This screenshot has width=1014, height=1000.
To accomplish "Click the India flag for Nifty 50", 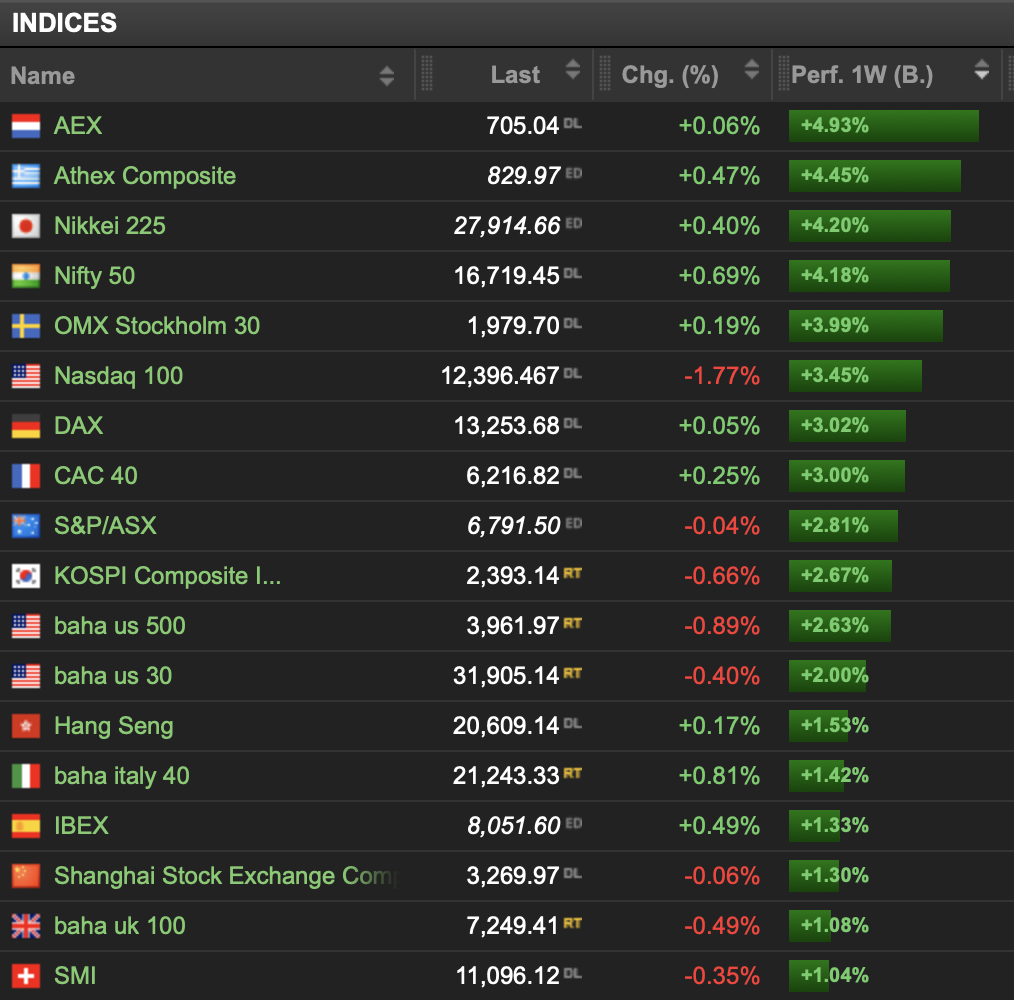I will click(x=26, y=276).
